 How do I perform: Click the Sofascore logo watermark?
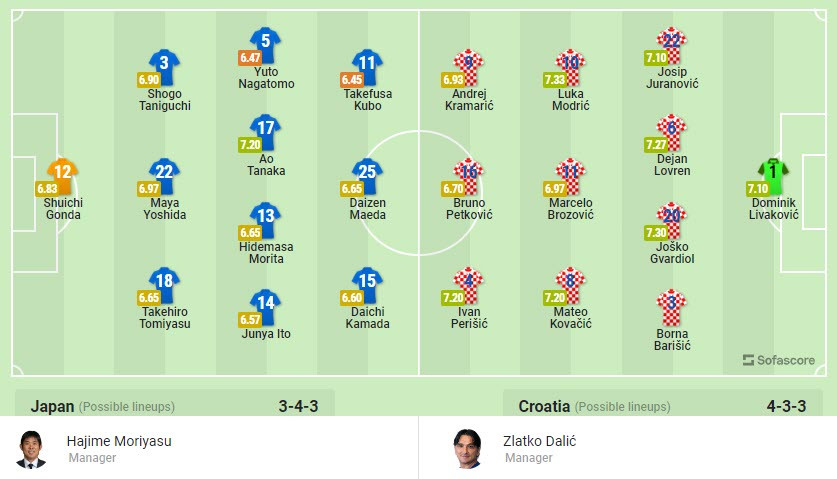[779, 360]
